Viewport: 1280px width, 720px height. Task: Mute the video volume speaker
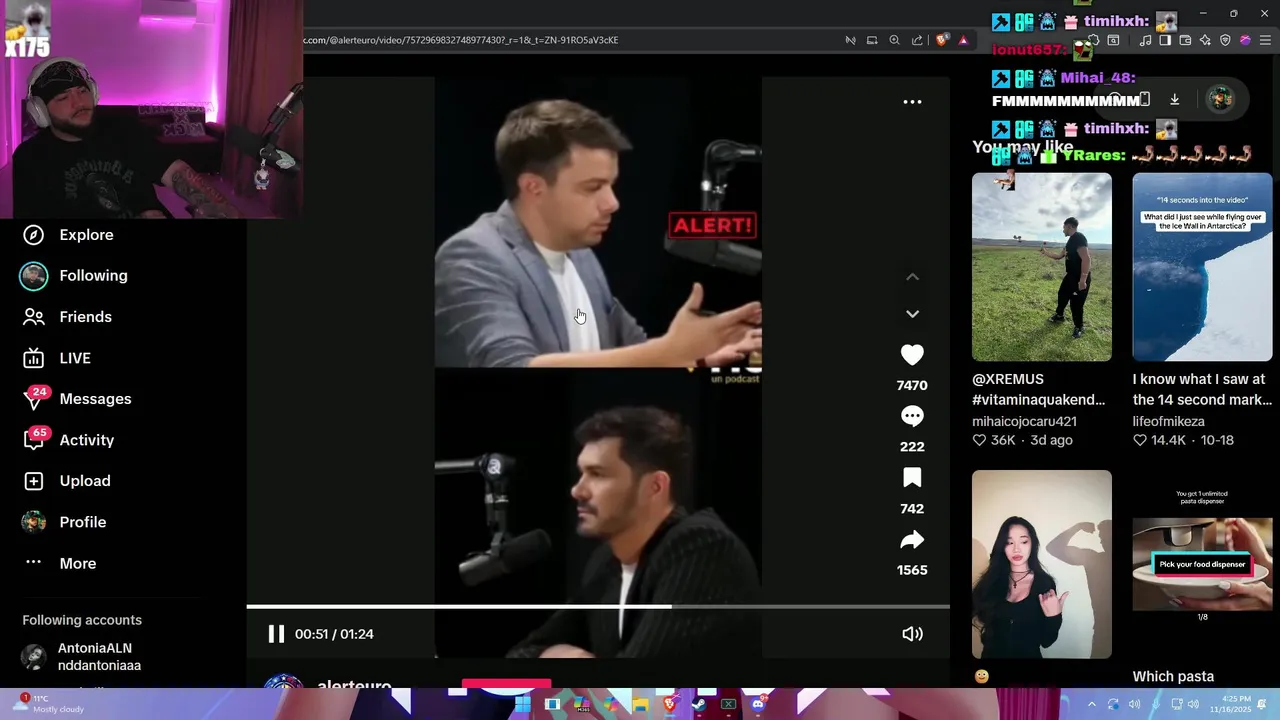coord(912,634)
